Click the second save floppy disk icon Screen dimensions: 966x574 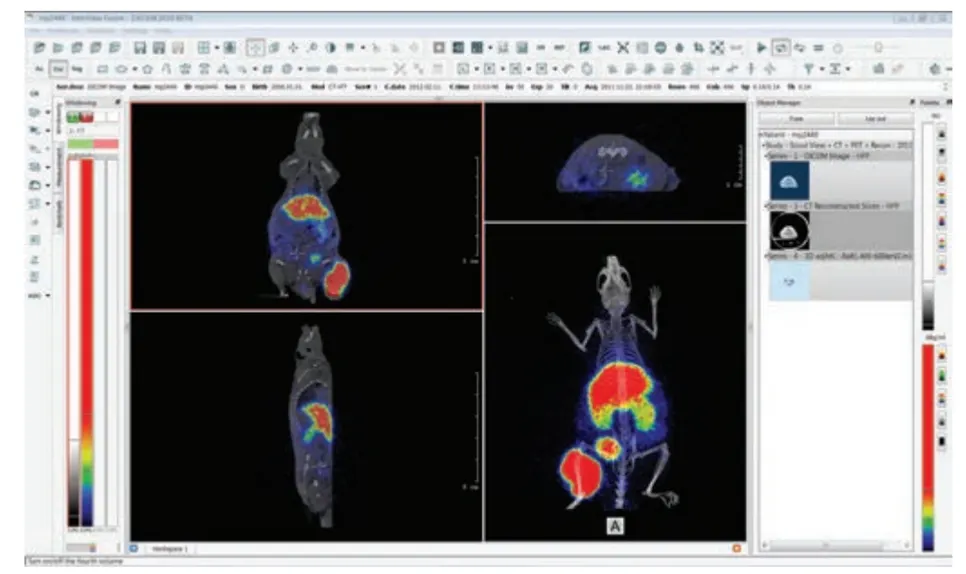pos(159,47)
